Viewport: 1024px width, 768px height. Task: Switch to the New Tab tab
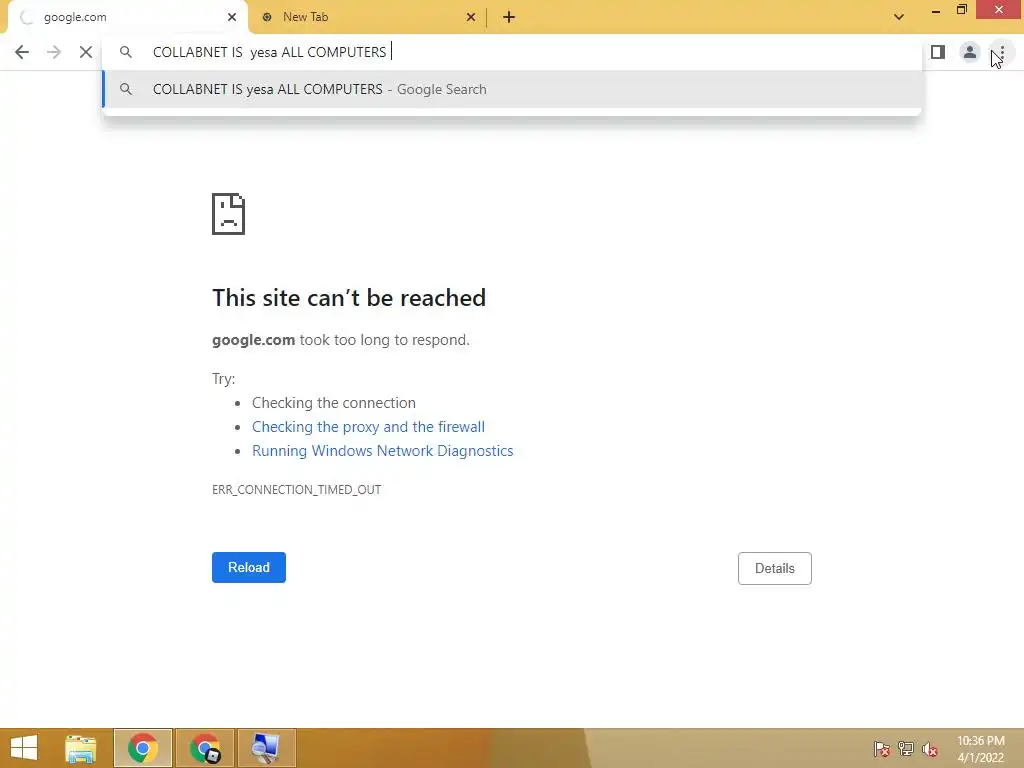pyautogui.click(x=368, y=17)
